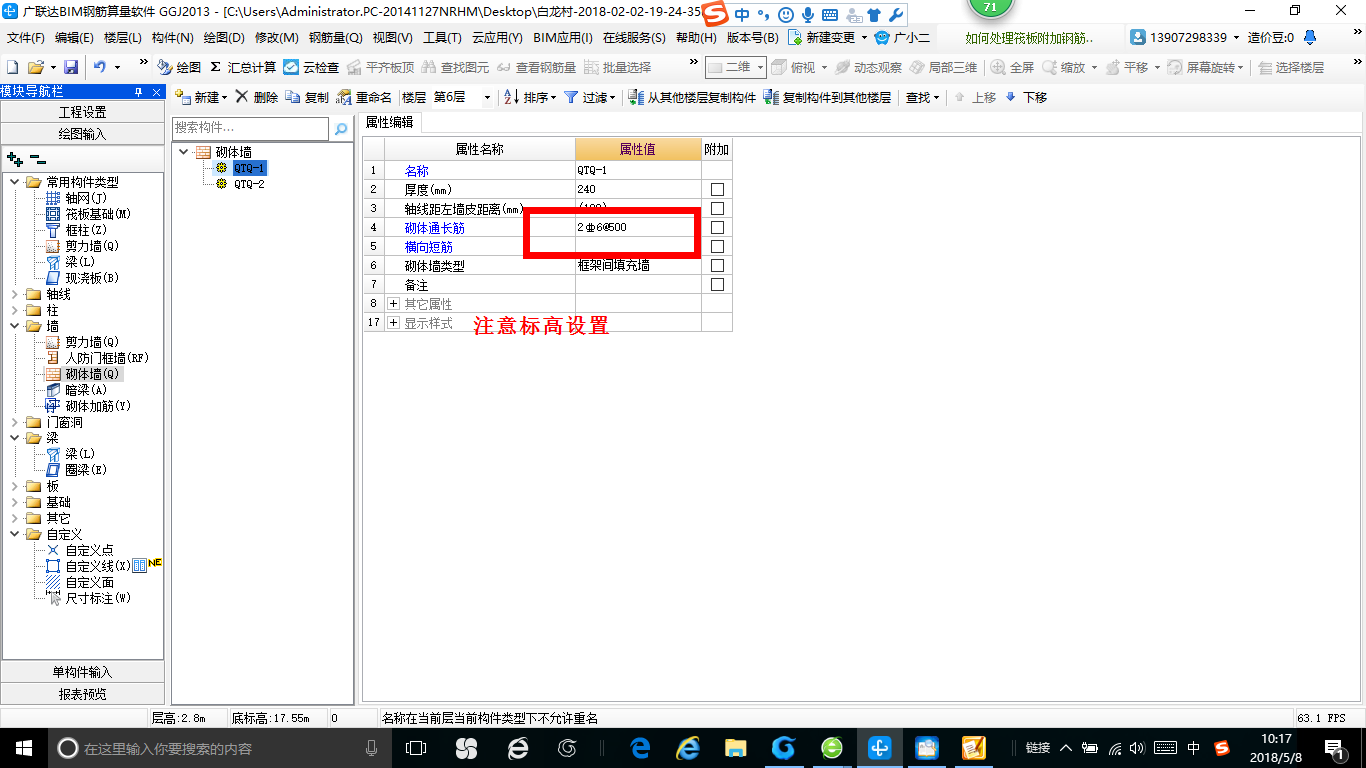The width and height of the screenshot is (1366, 768).
Task: Expand 轴线 folder in navigation tree
Action: click(15, 294)
